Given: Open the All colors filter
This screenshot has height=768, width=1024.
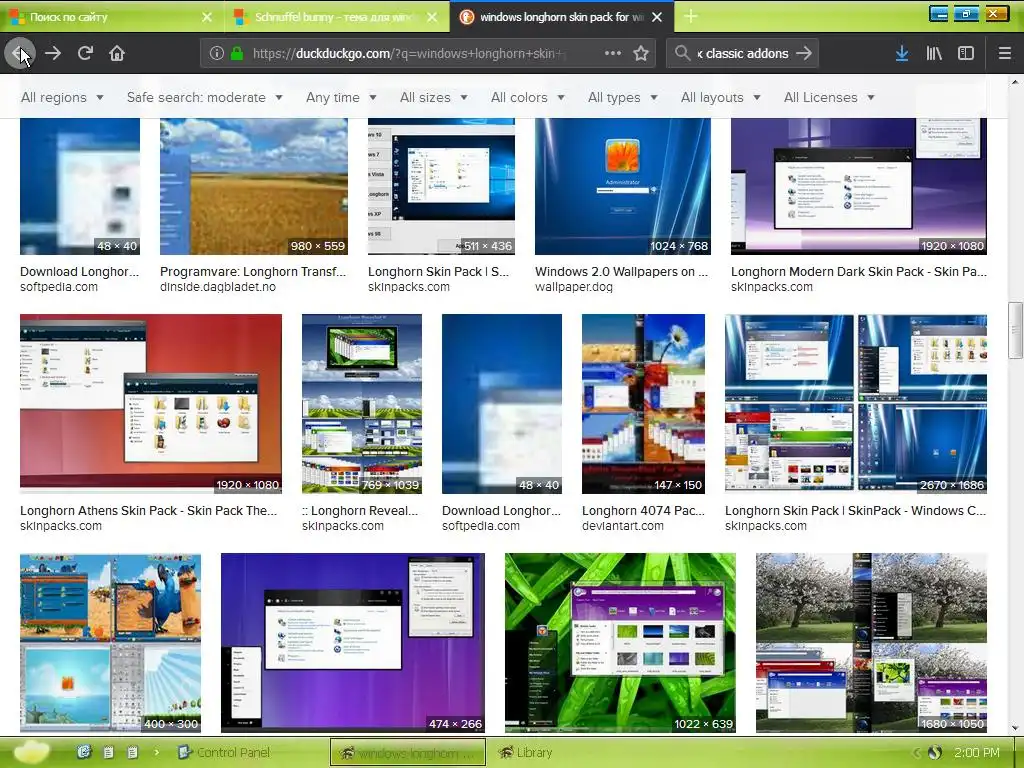Looking at the screenshot, I should point(528,97).
